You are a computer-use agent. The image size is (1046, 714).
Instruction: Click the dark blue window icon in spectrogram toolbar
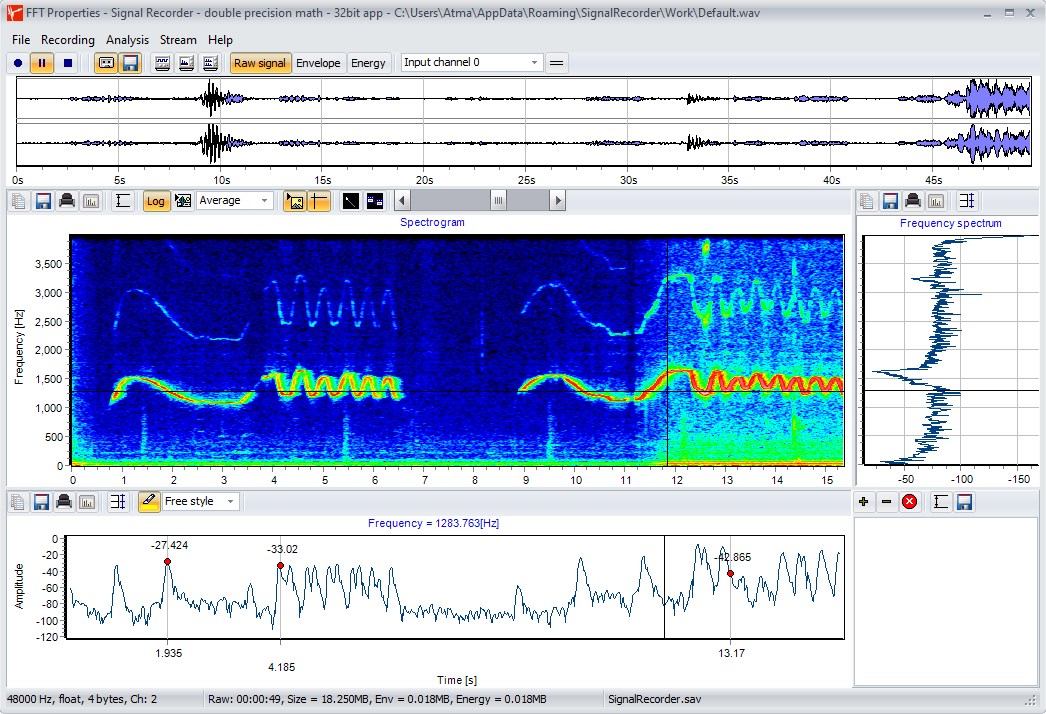[x=375, y=201]
